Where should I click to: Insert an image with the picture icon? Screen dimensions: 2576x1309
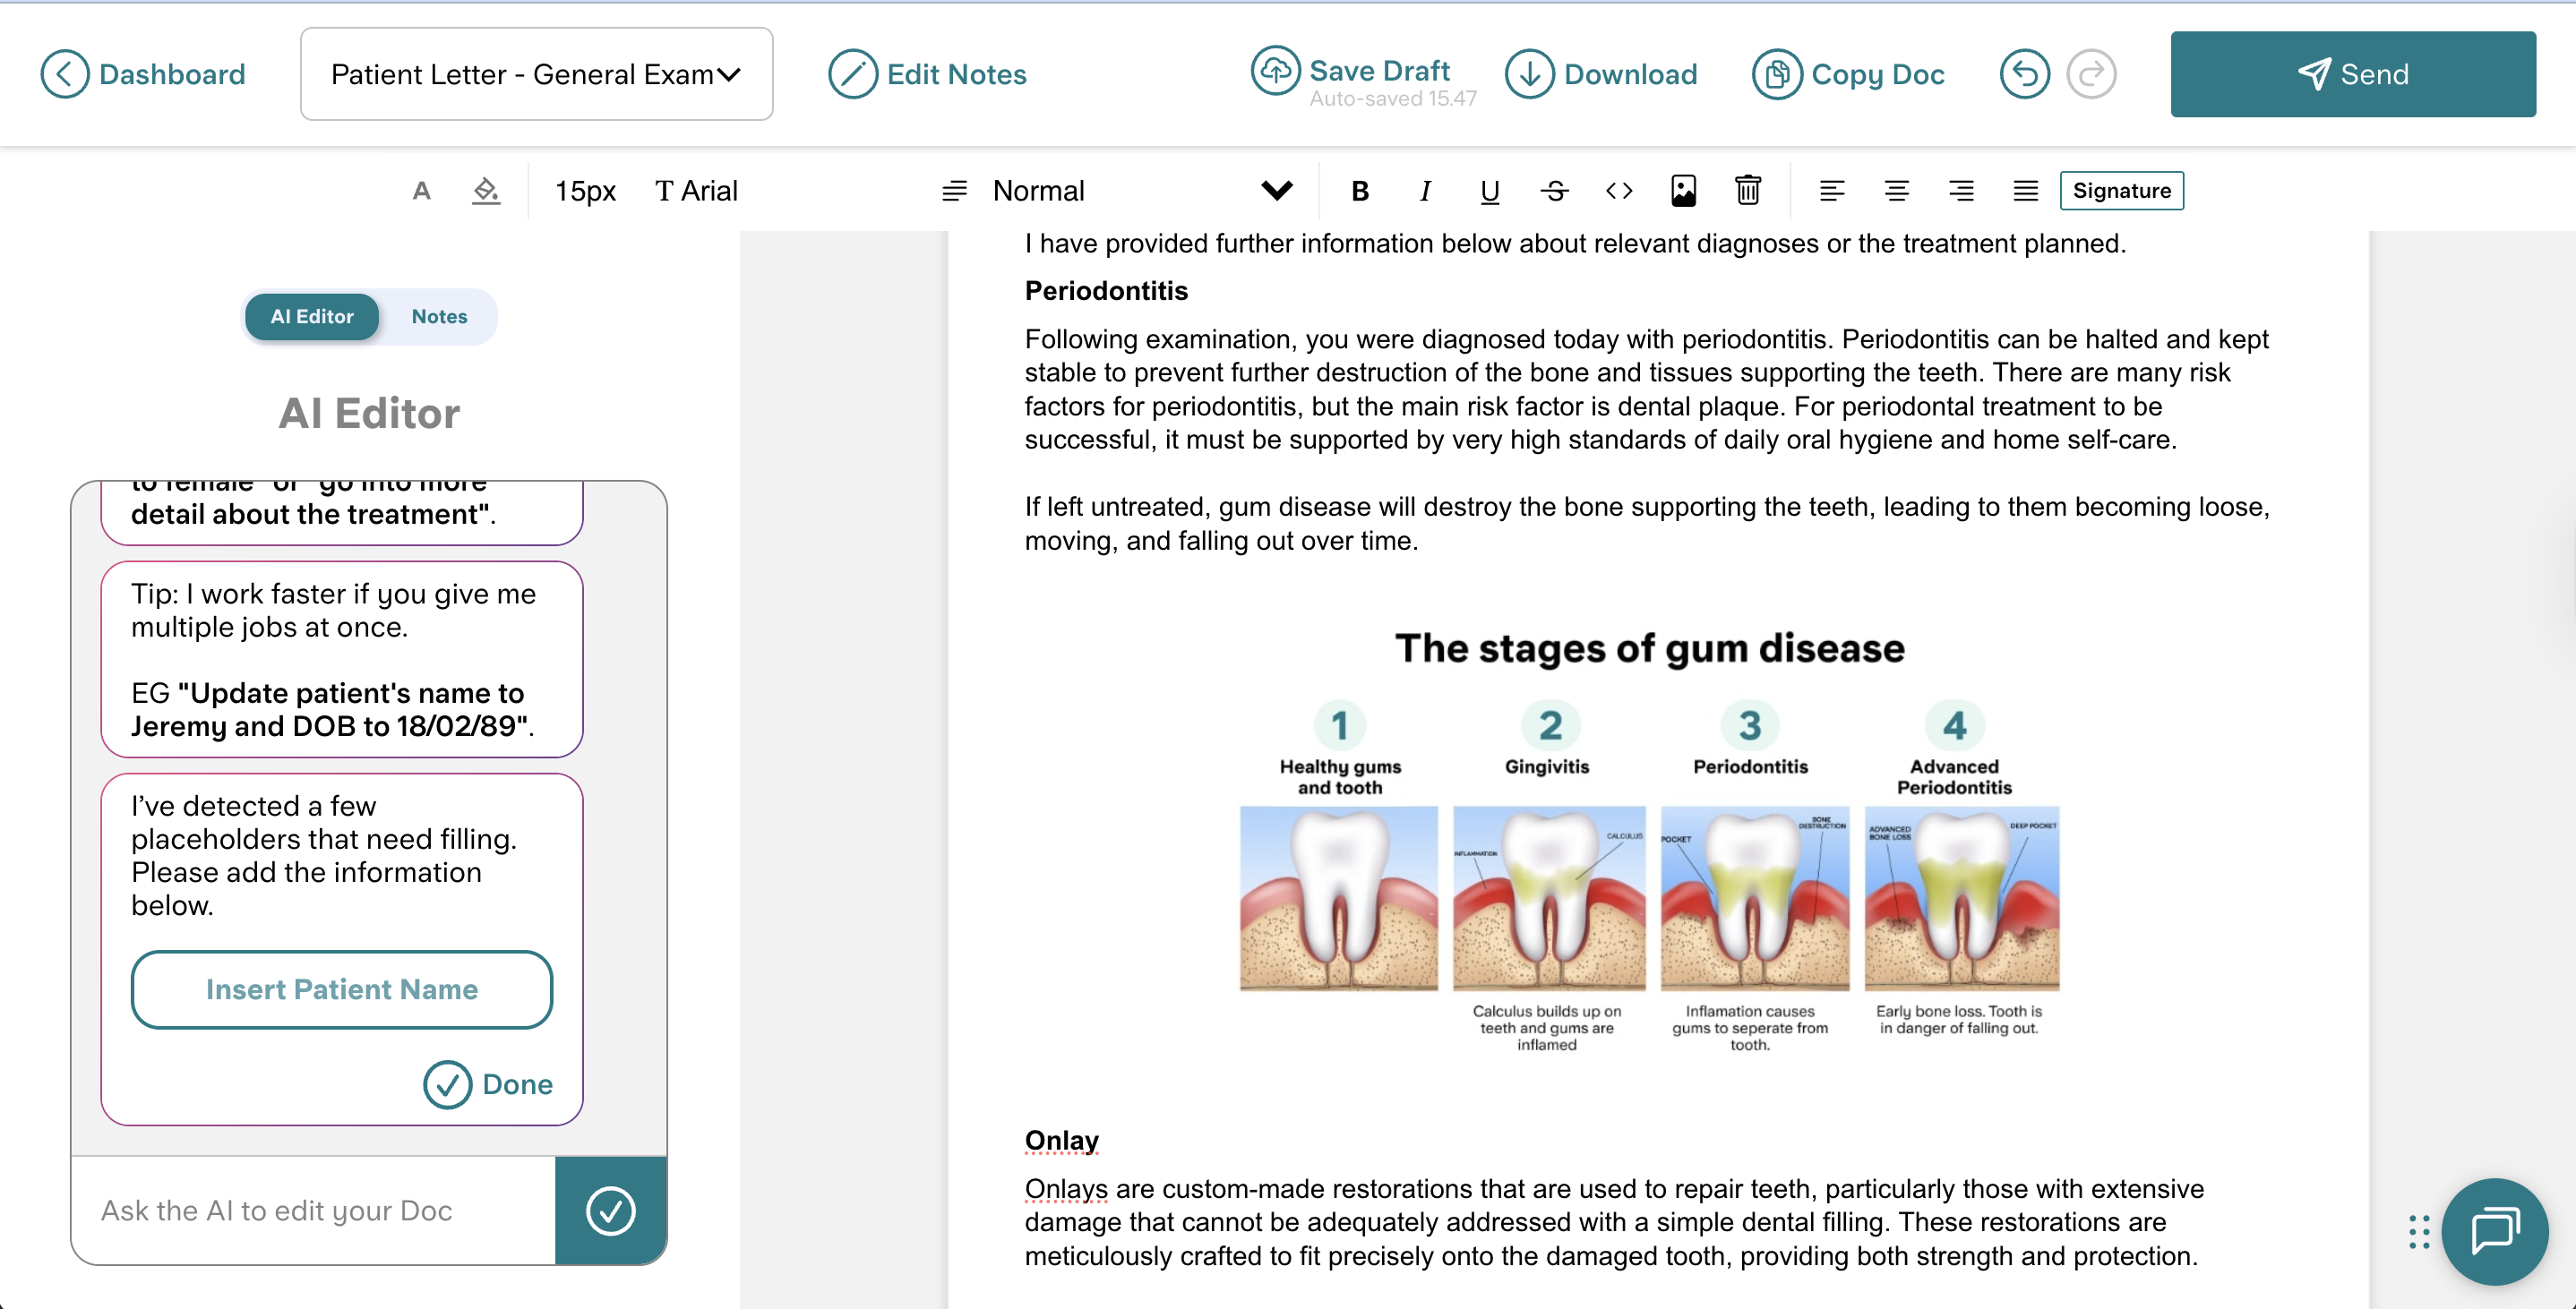pyautogui.click(x=1683, y=191)
